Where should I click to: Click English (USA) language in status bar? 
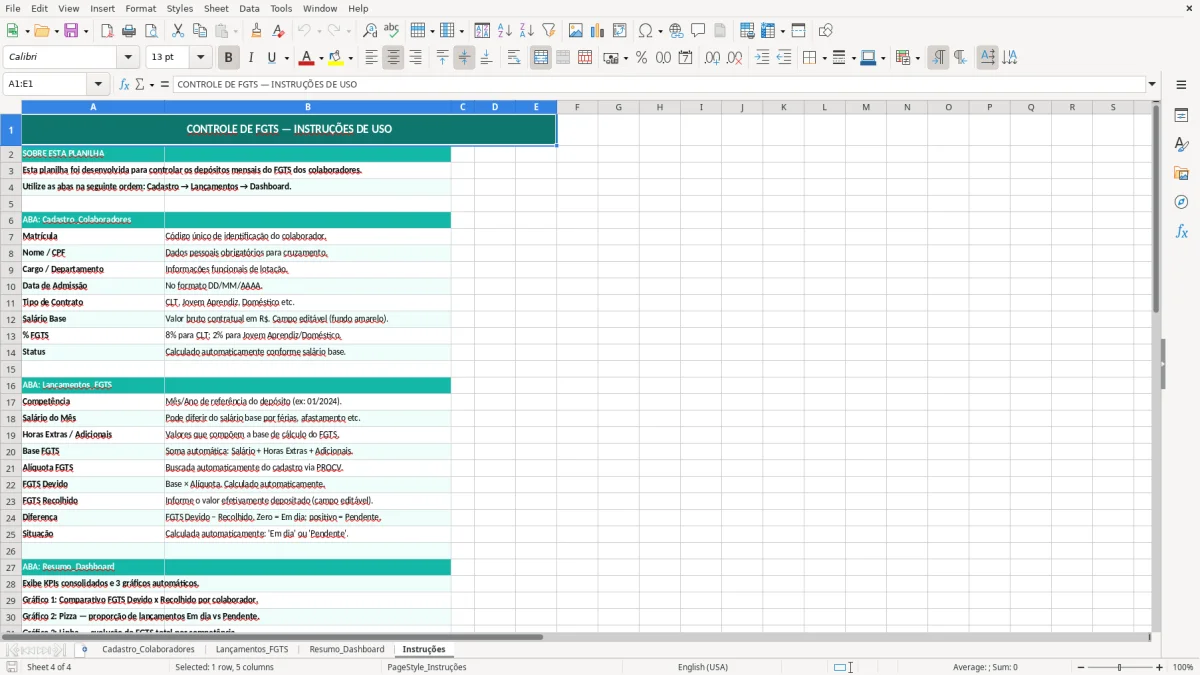tap(703, 667)
